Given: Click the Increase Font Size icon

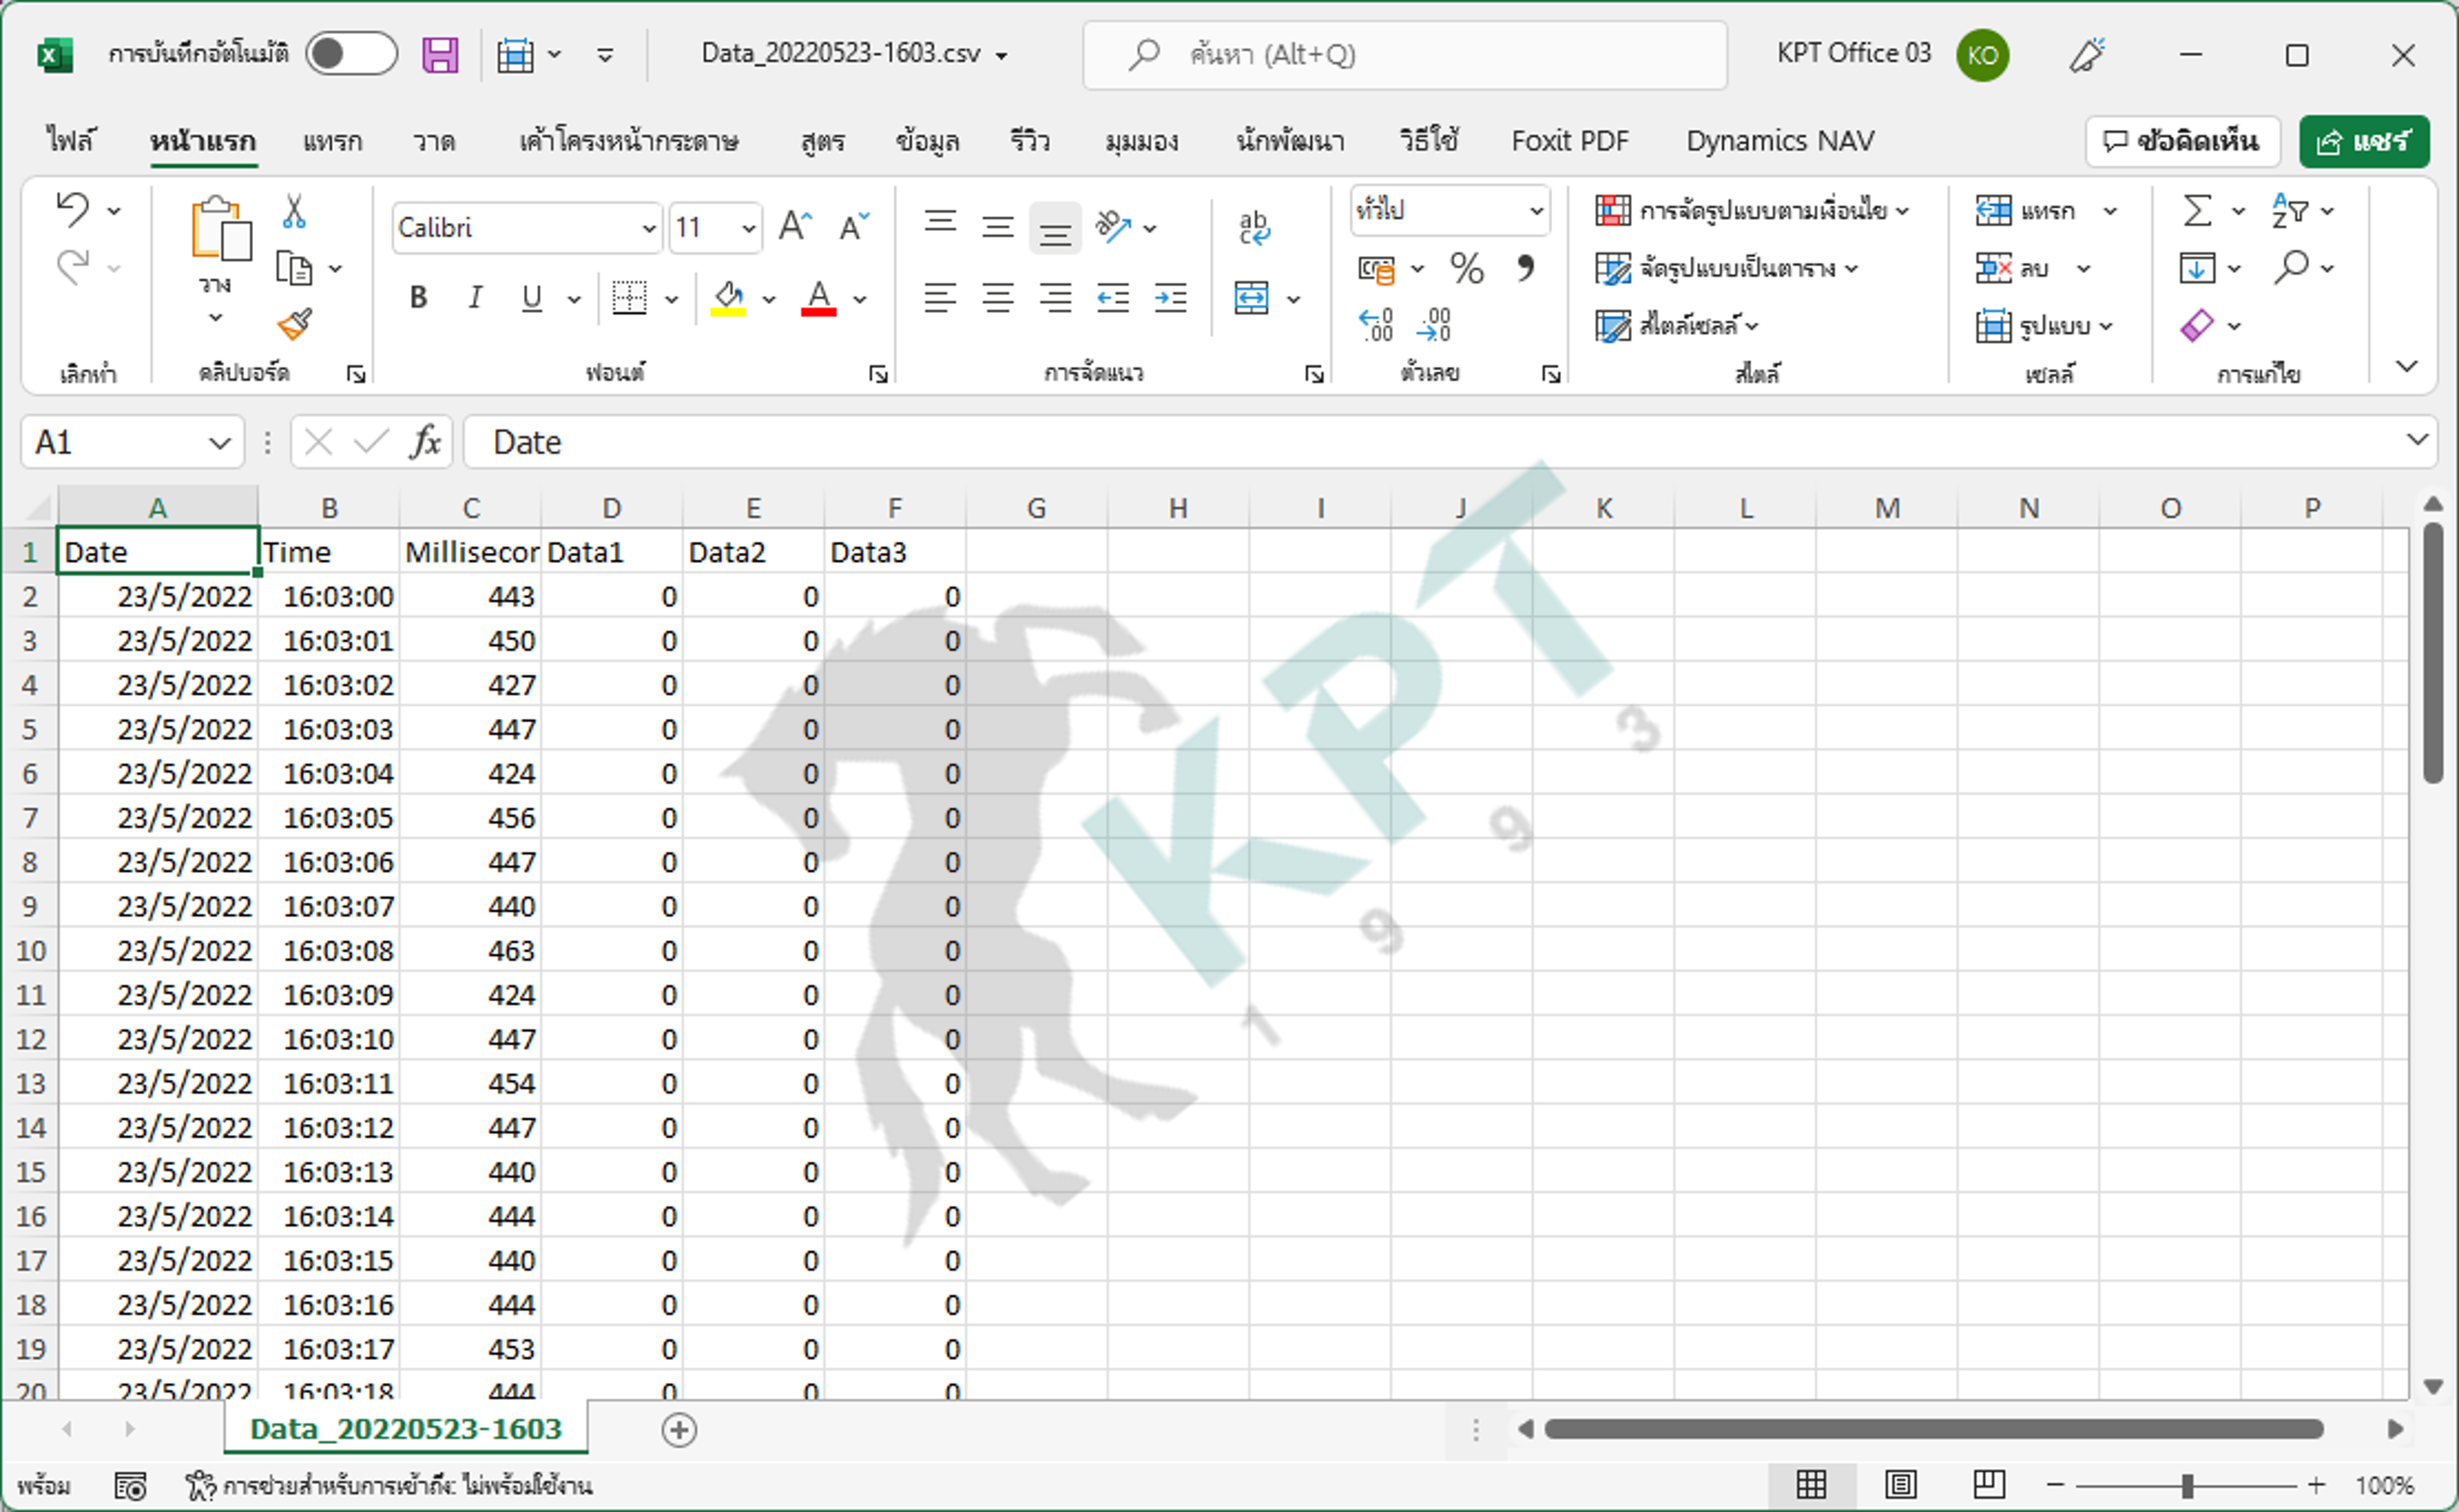Looking at the screenshot, I should tap(795, 227).
